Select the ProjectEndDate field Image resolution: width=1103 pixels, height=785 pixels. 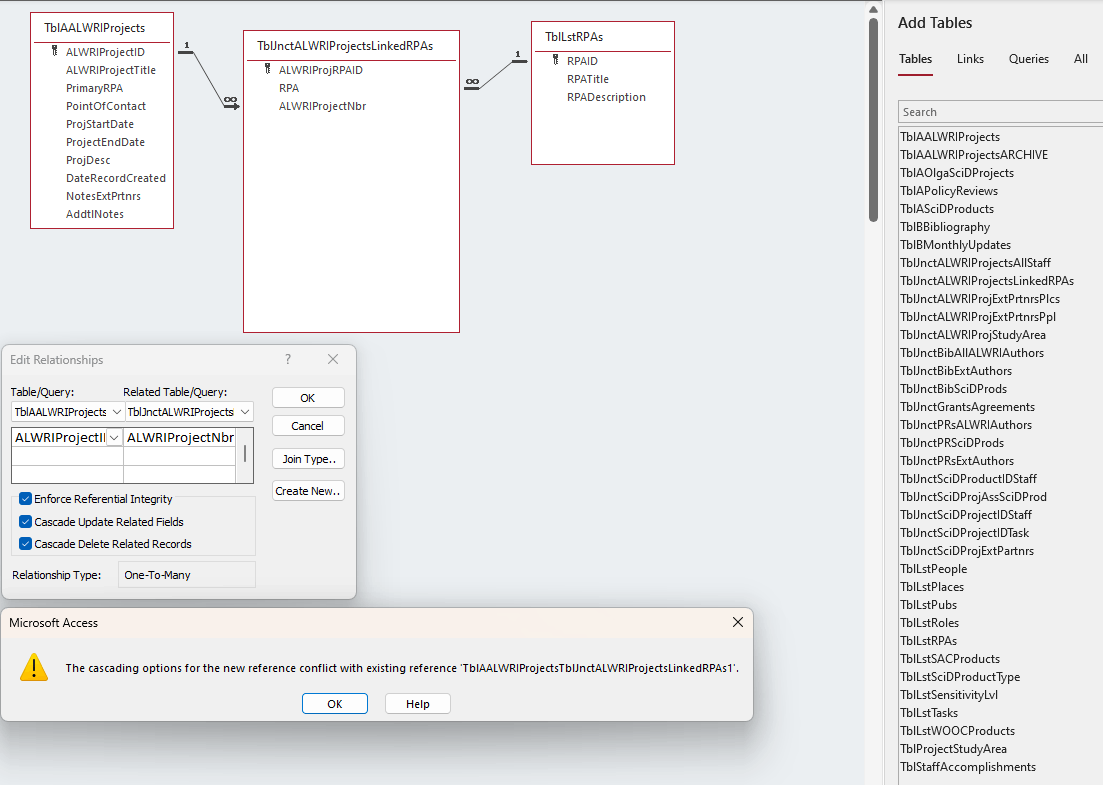pos(106,142)
